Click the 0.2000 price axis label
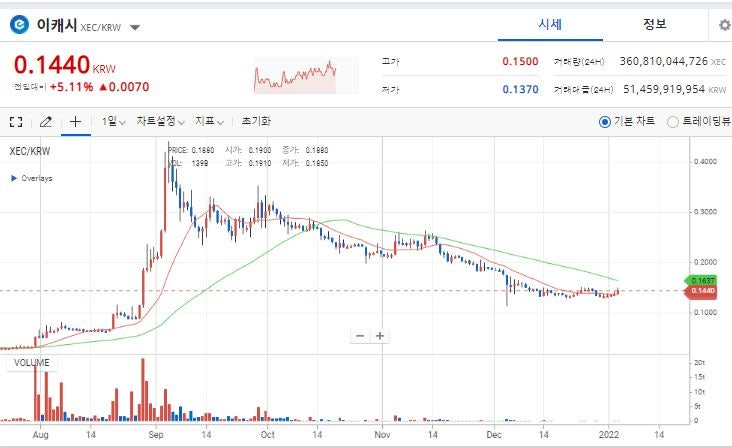 705,262
